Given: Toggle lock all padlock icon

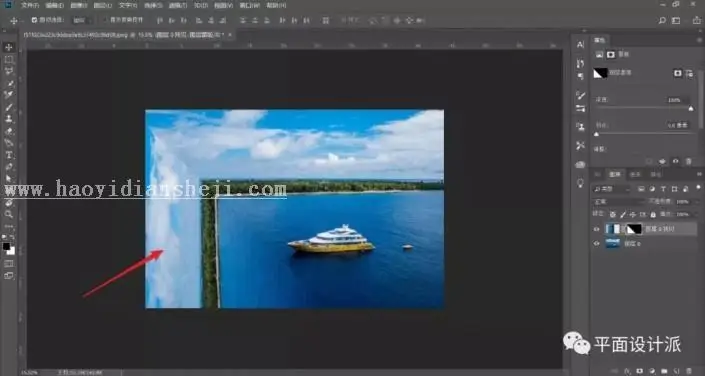Looking at the screenshot, I should click(x=653, y=215).
